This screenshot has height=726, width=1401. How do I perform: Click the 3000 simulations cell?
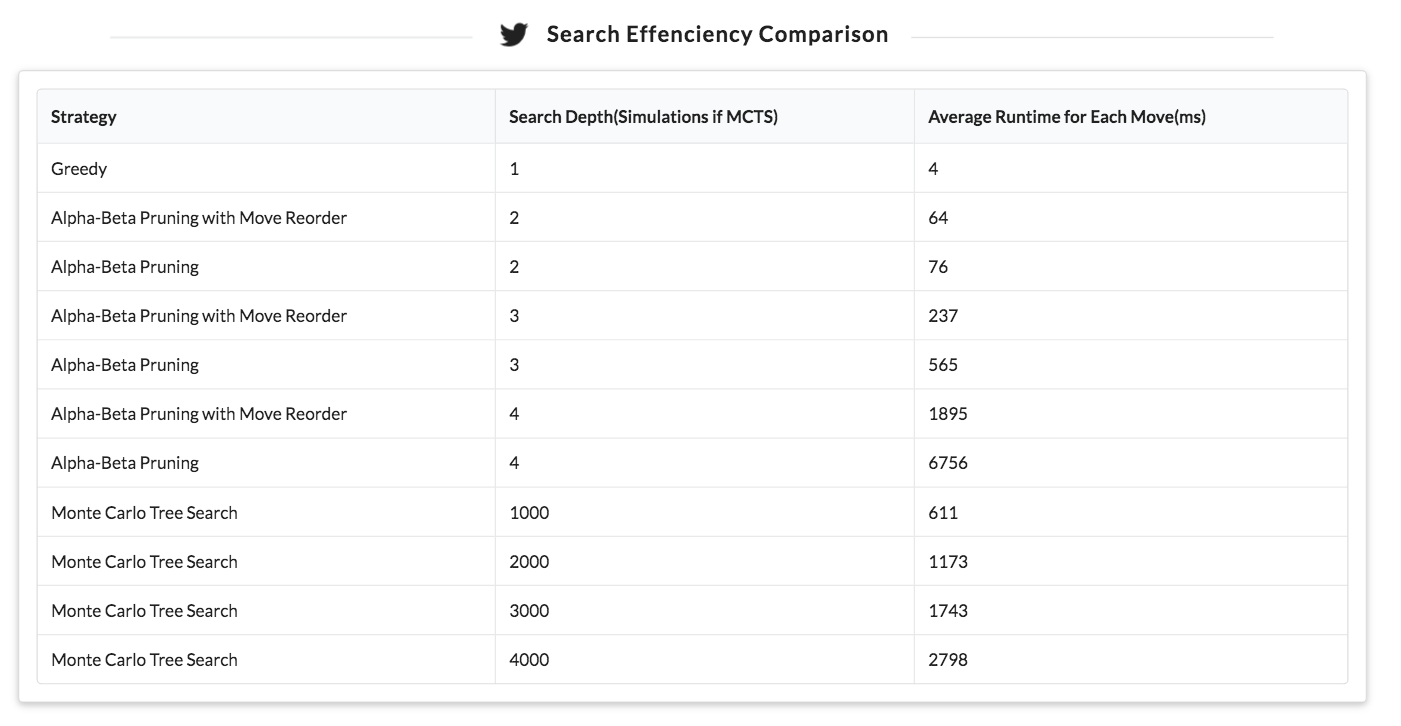[x=529, y=611]
